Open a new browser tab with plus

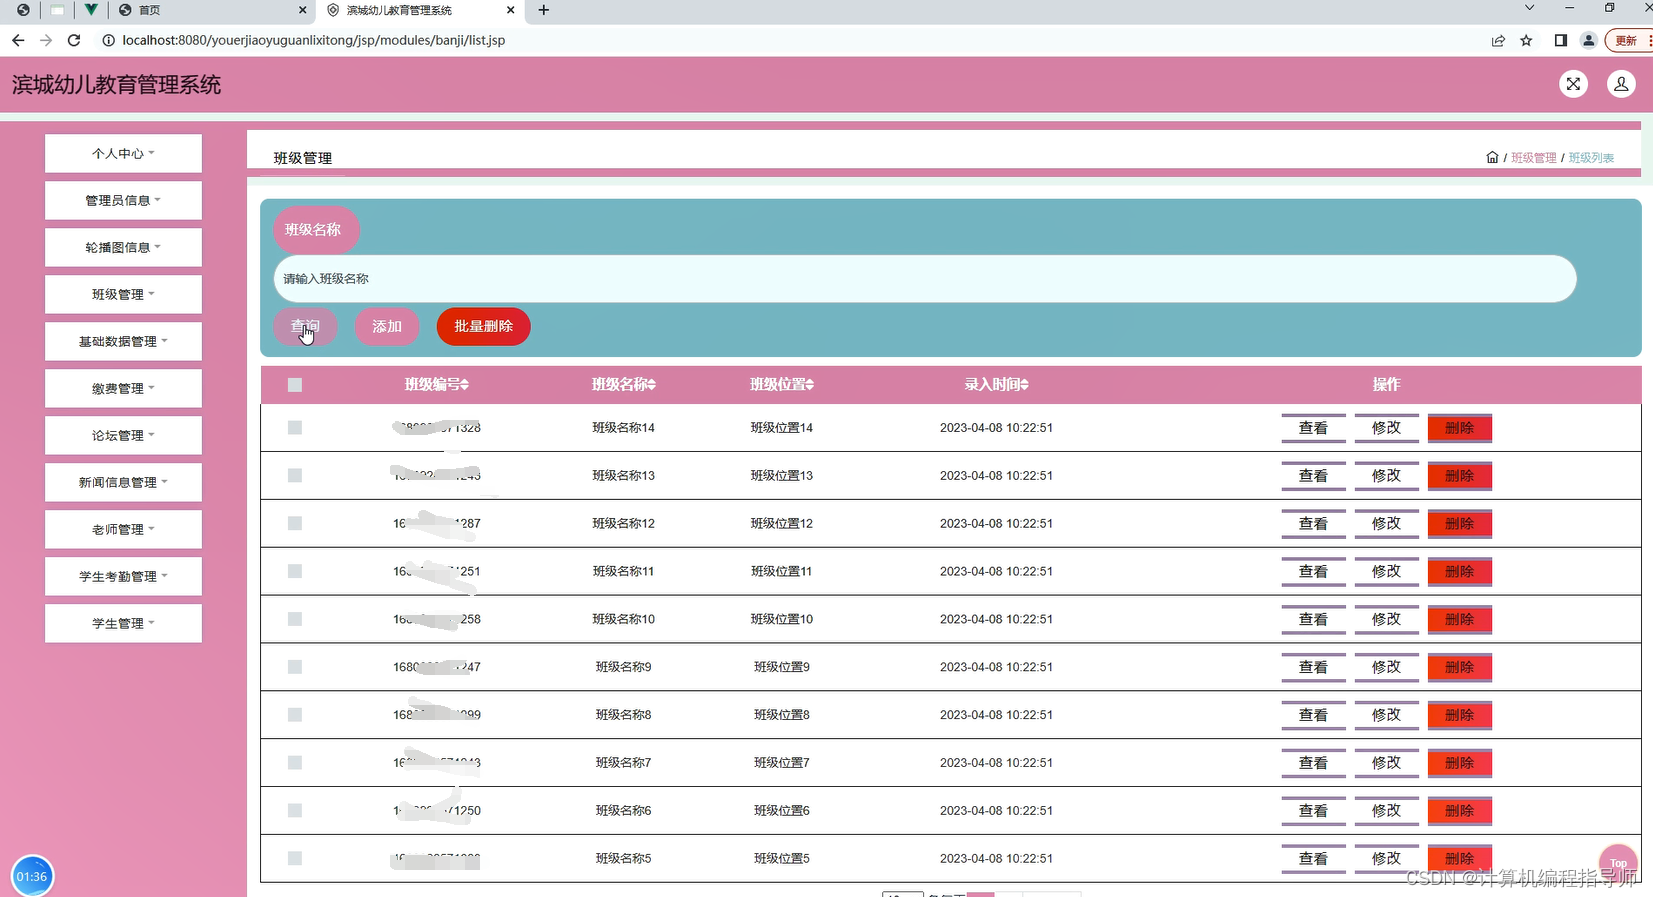pos(544,10)
